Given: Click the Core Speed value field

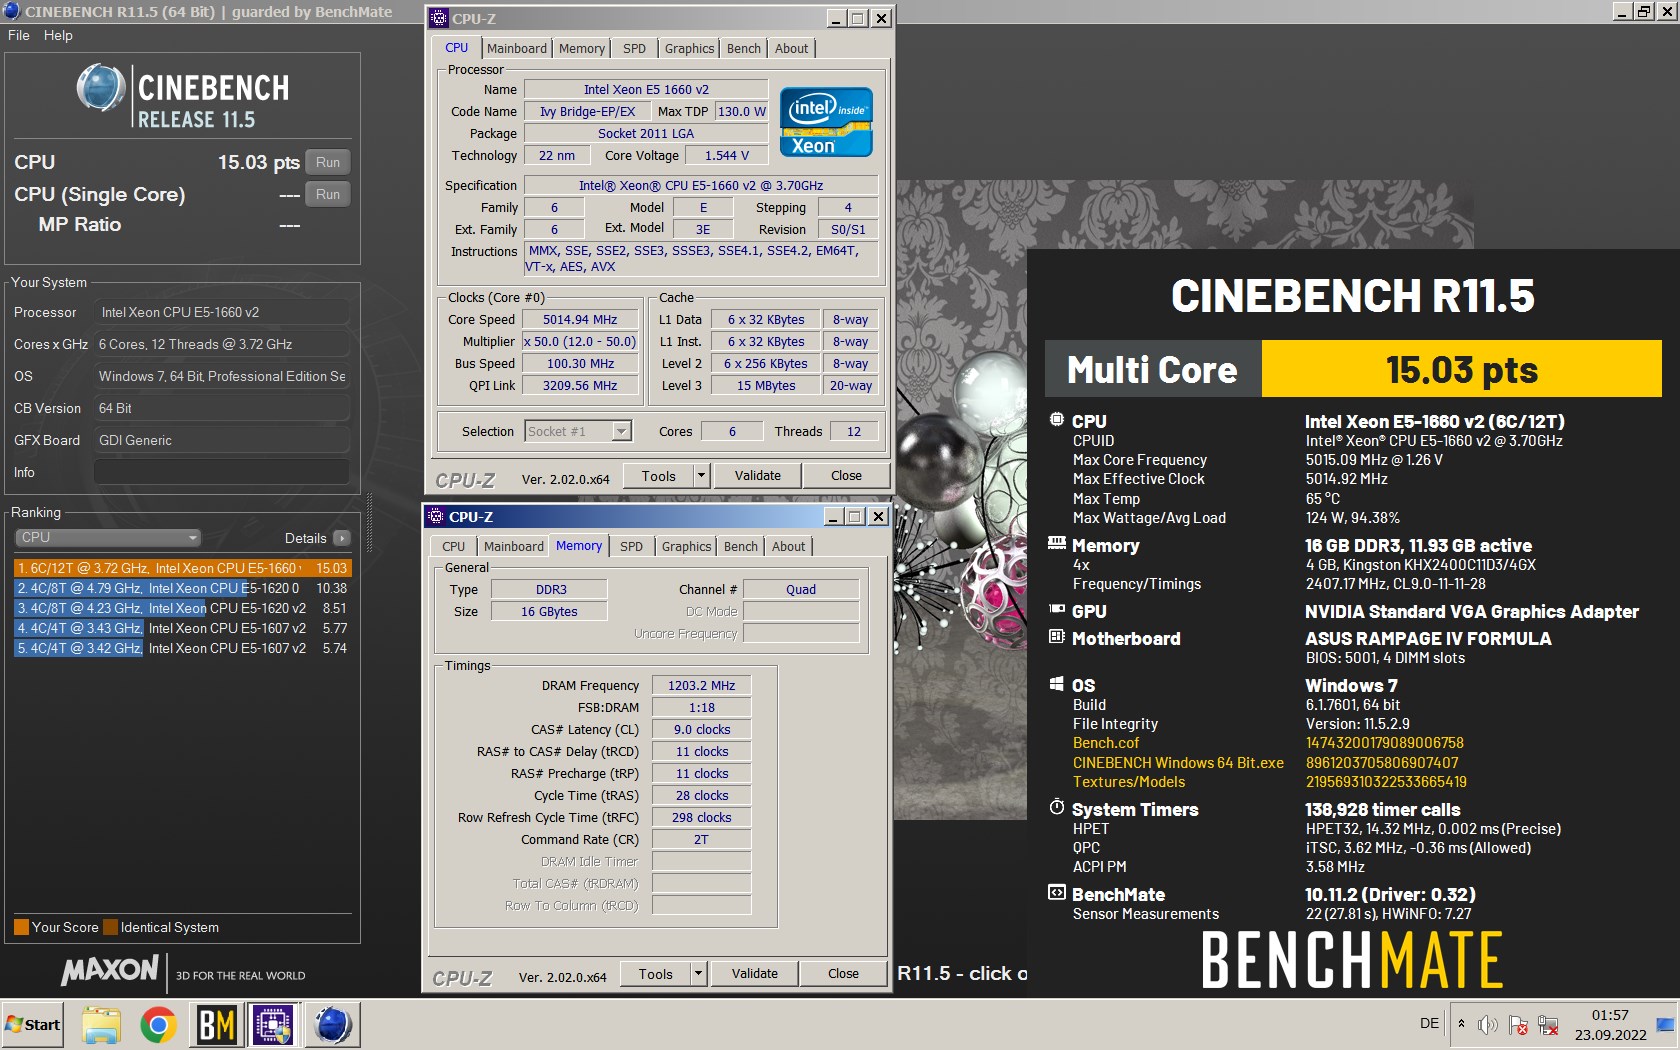Looking at the screenshot, I should [581, 319].
